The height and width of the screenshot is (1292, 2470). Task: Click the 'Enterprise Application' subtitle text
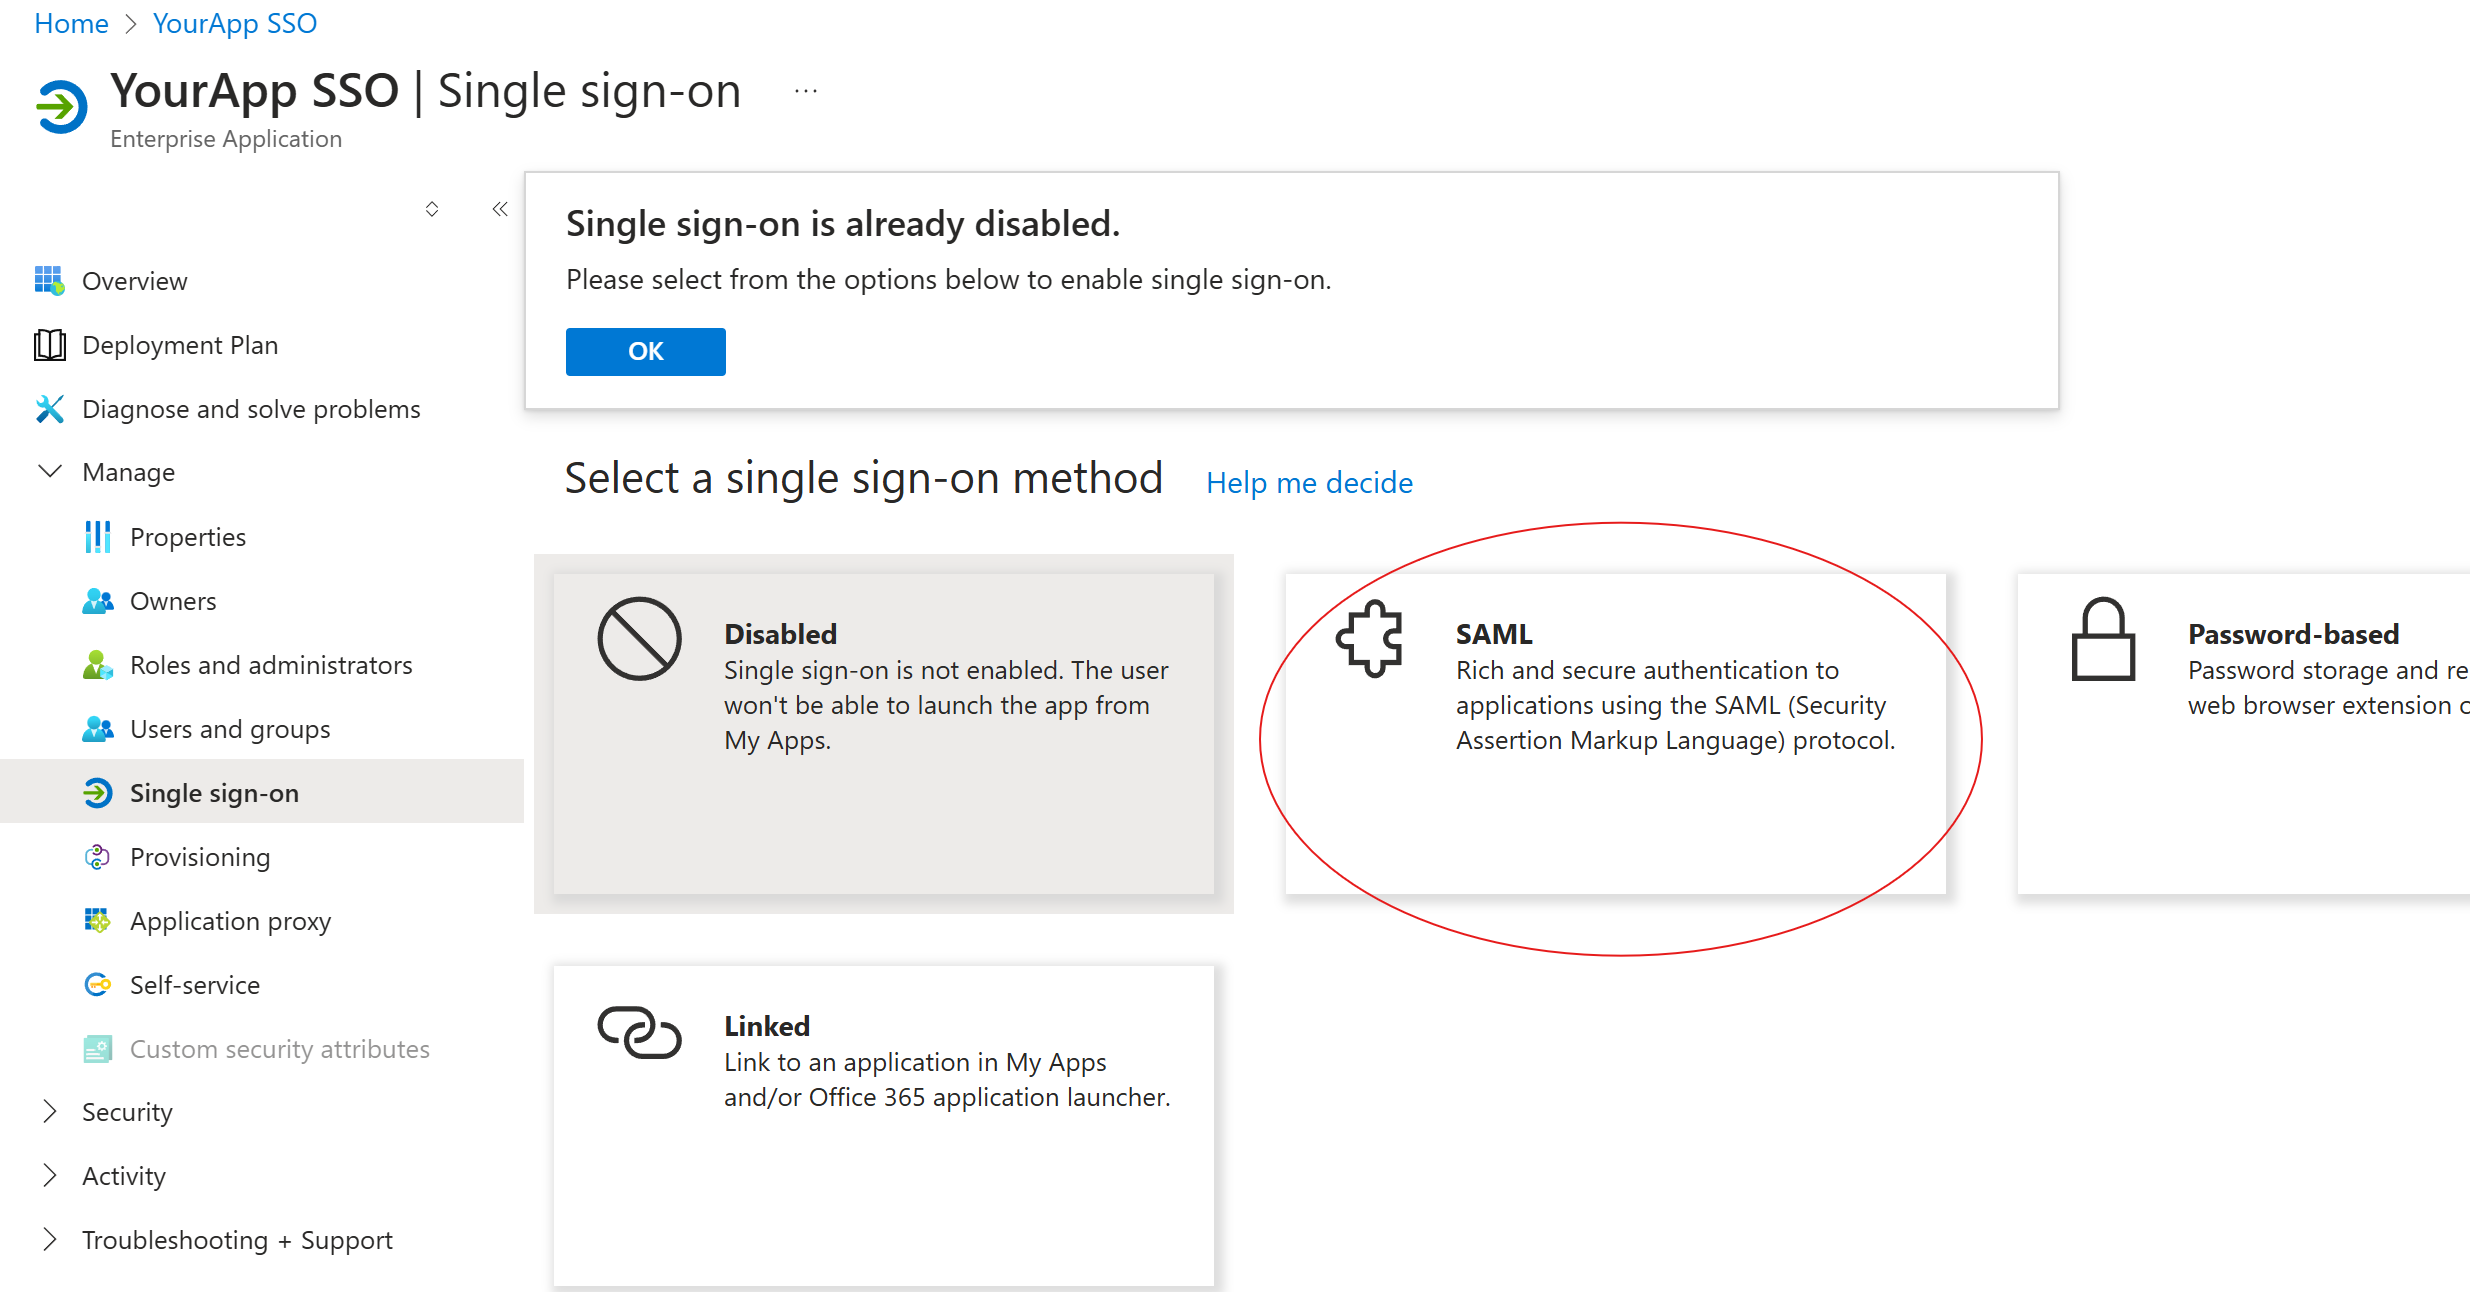pos(226,139)
